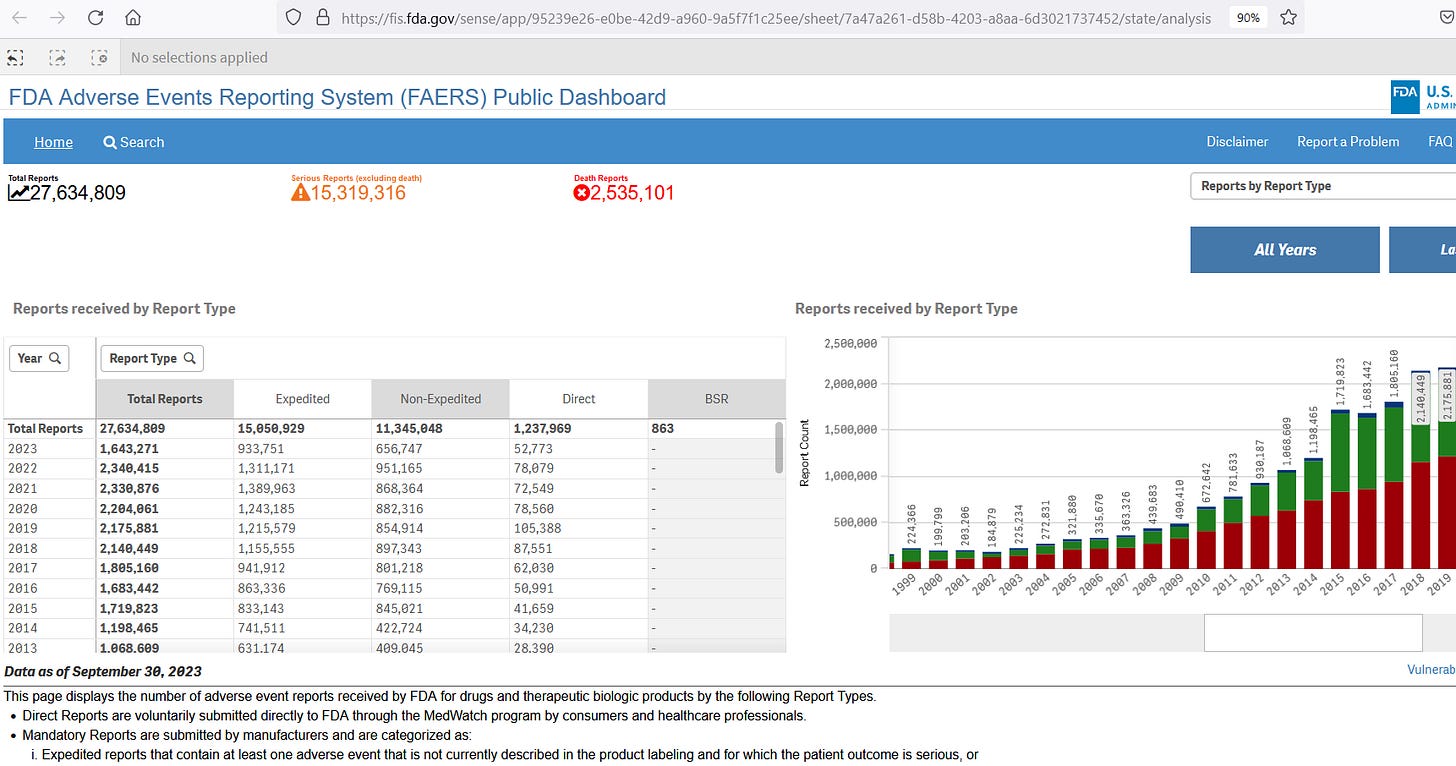Open the FAQ link
The width and height of the screenshot is (1456, 766).
[x=1440, y=142]
